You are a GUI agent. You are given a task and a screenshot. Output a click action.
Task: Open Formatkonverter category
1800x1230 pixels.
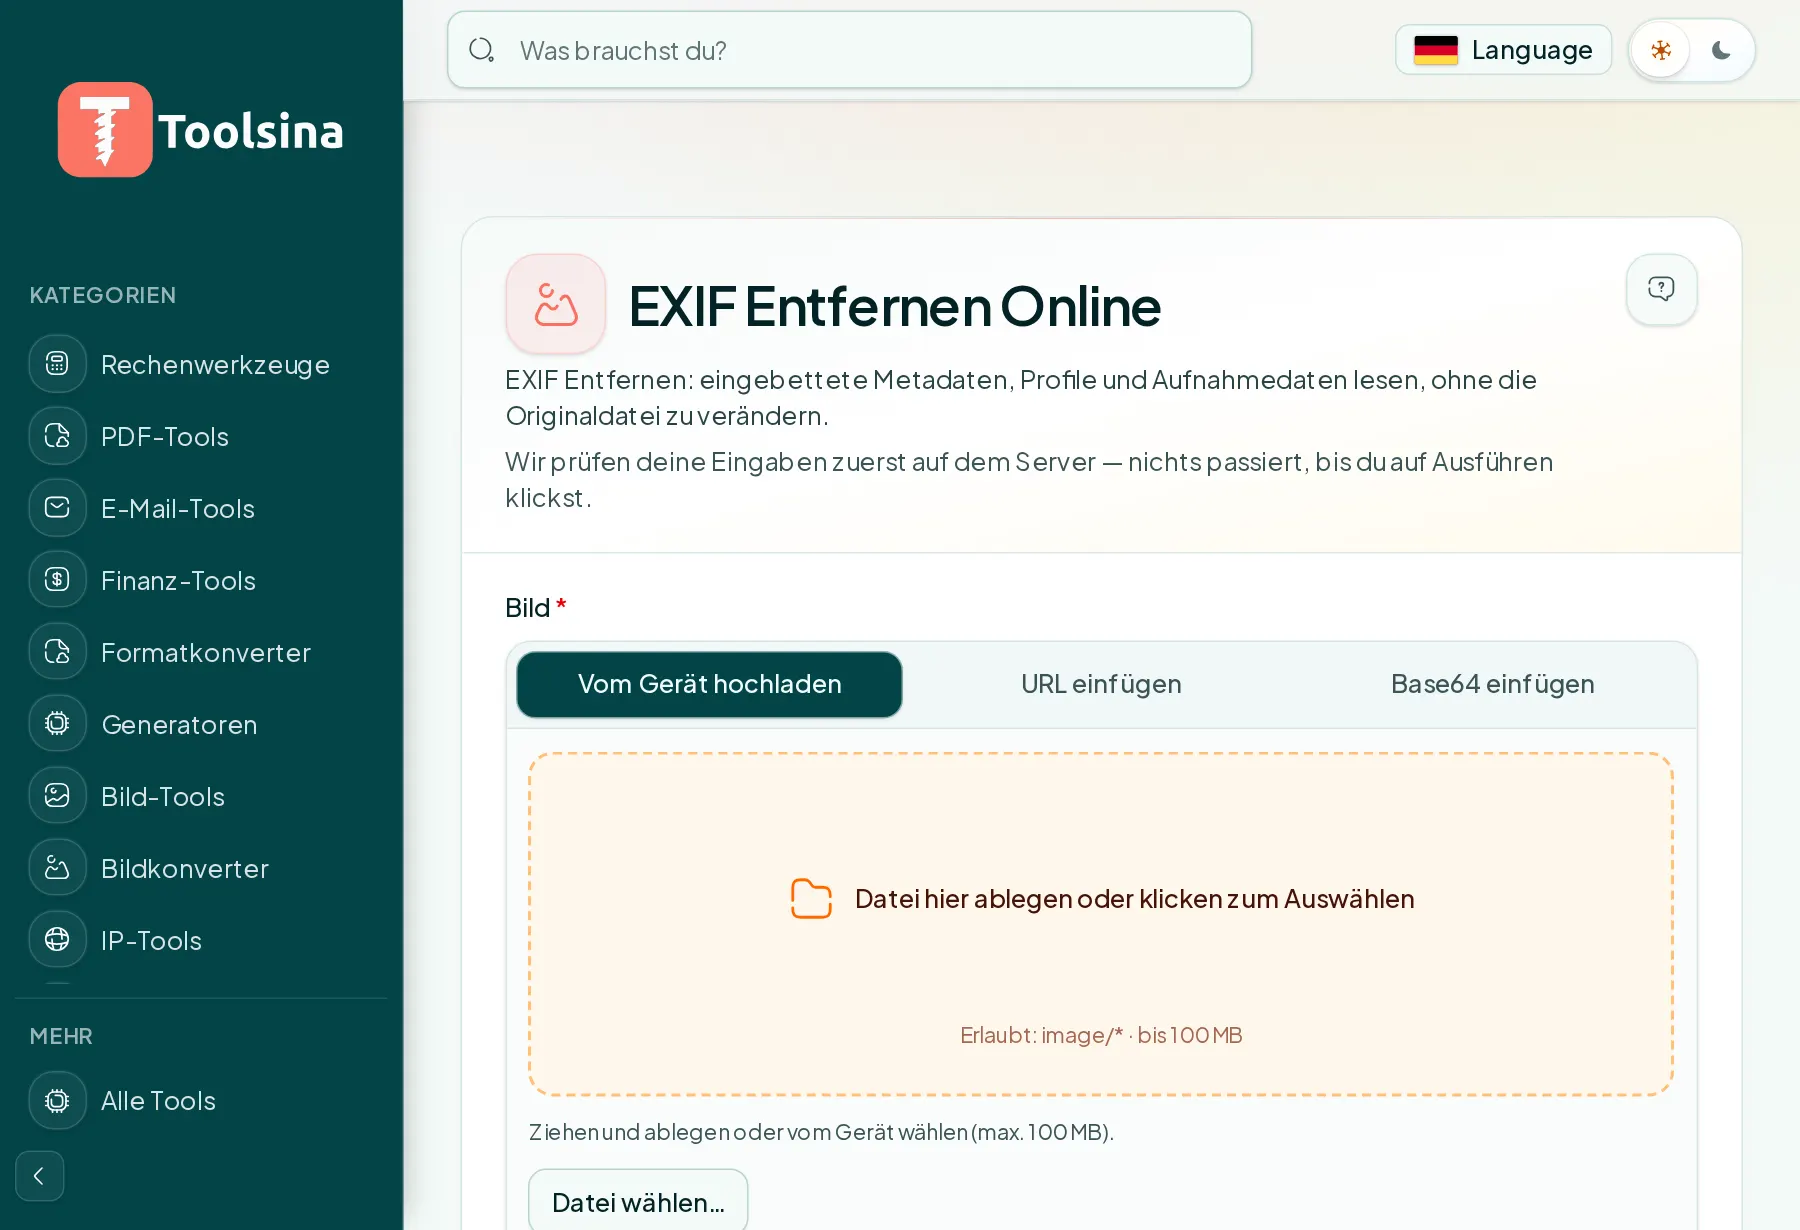click(x=201, y=652)
